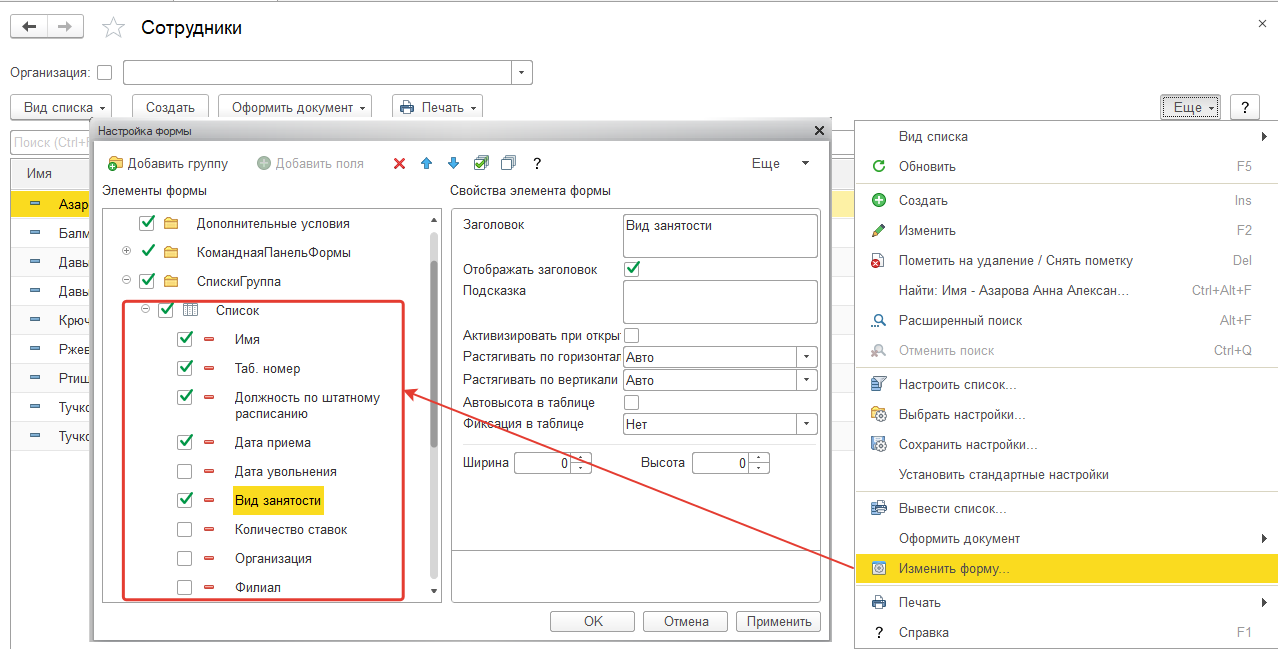
Task: Click the Выбрать настройки icon
Action: click(879, 414)
